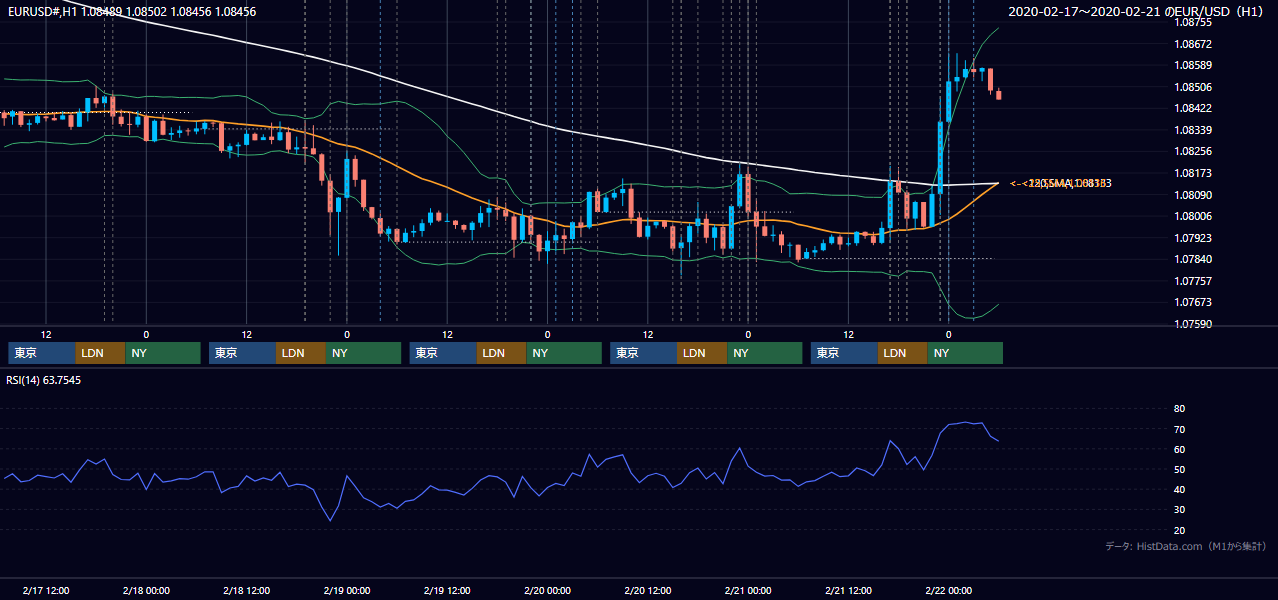Click RSI scale level 60
The width and height of the screenshot is (1278, 600).
click(1179, 449)
